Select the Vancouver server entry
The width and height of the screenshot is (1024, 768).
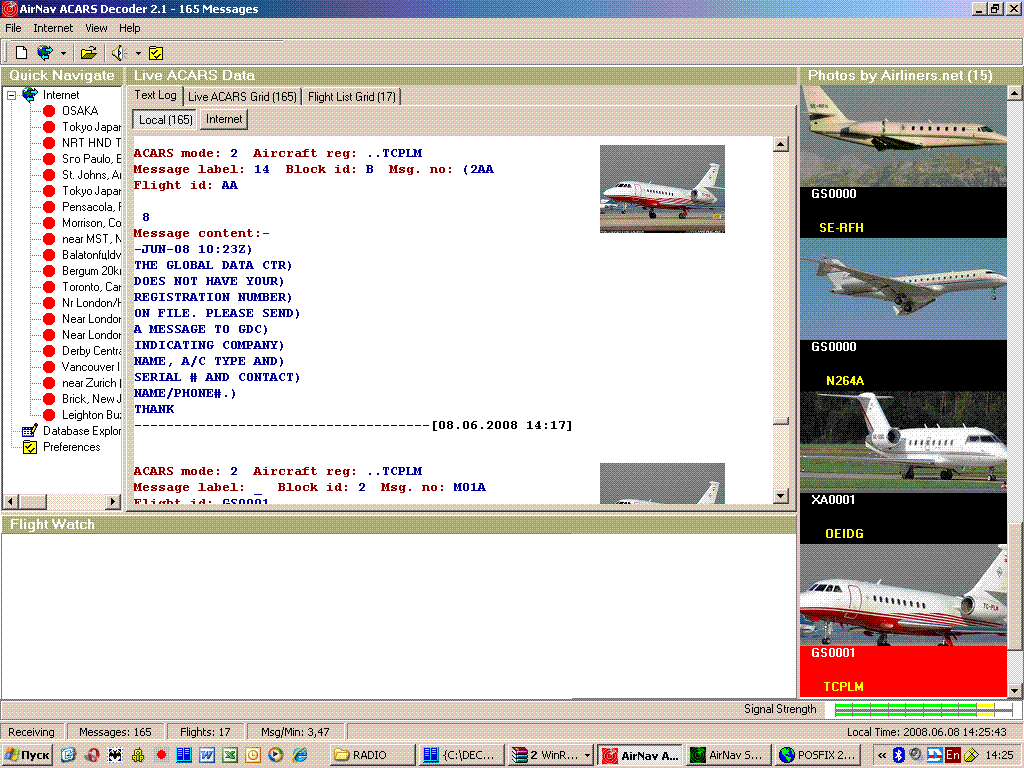tap(91, 367)
